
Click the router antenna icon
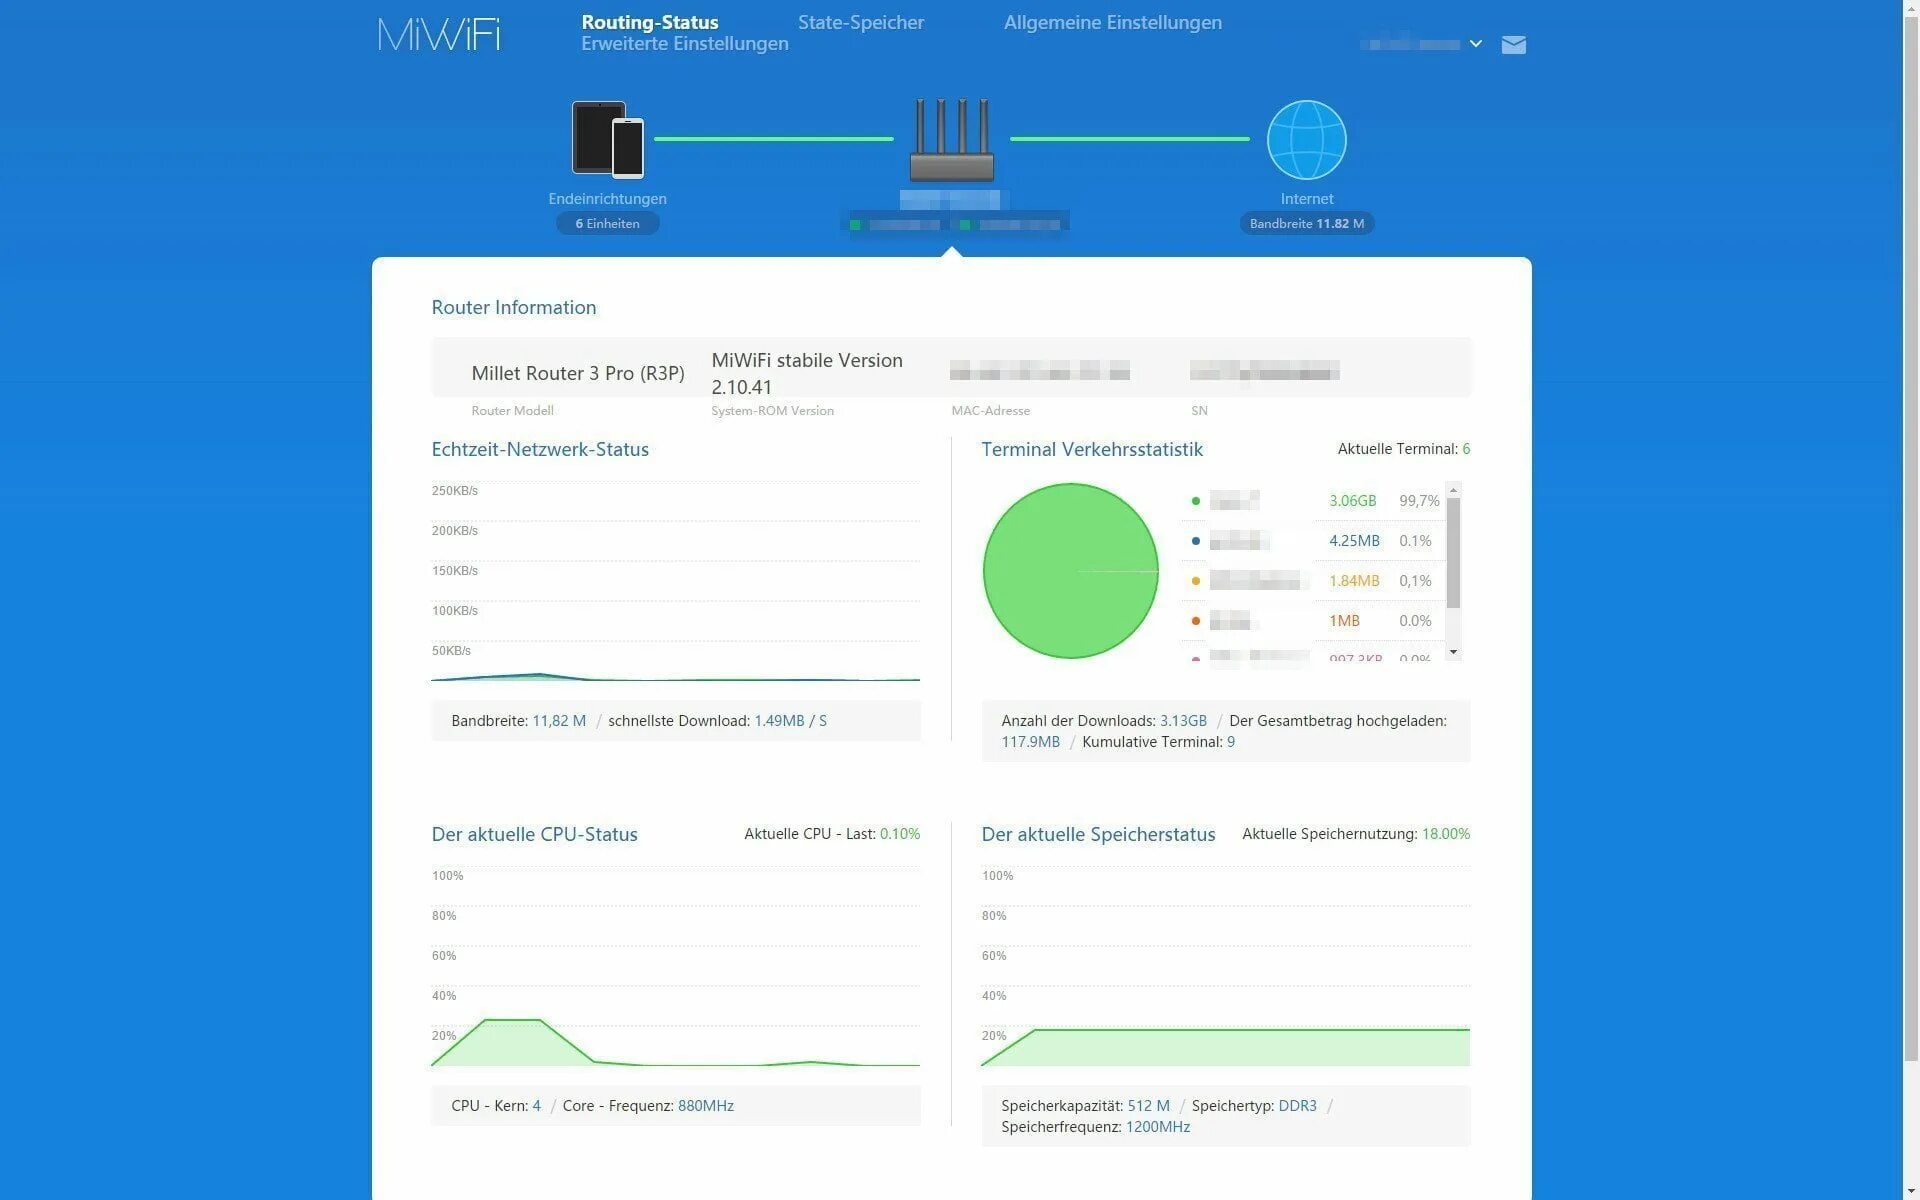951,139
